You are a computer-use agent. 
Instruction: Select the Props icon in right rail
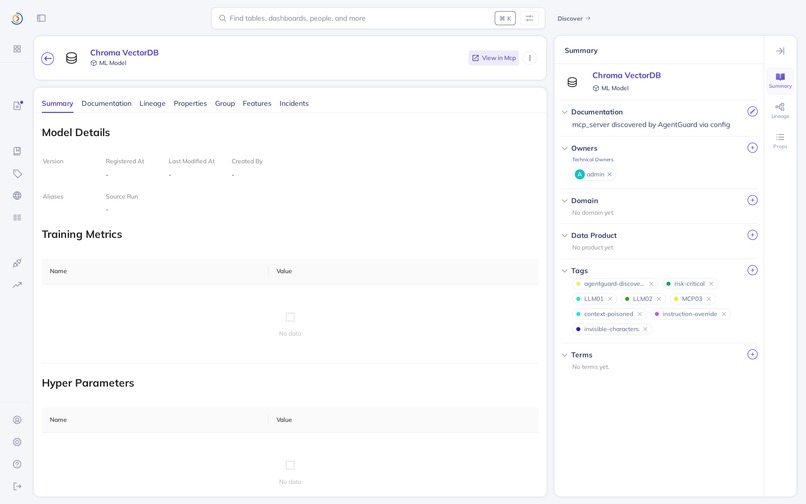pos(780,140)
